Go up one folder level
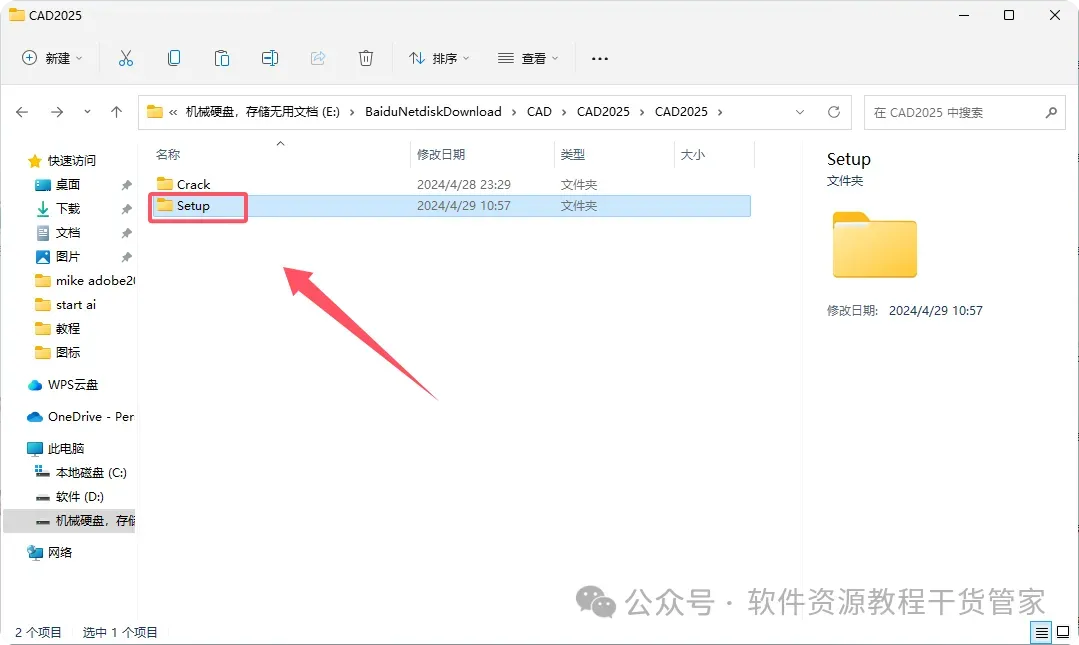 coord(116,112)
